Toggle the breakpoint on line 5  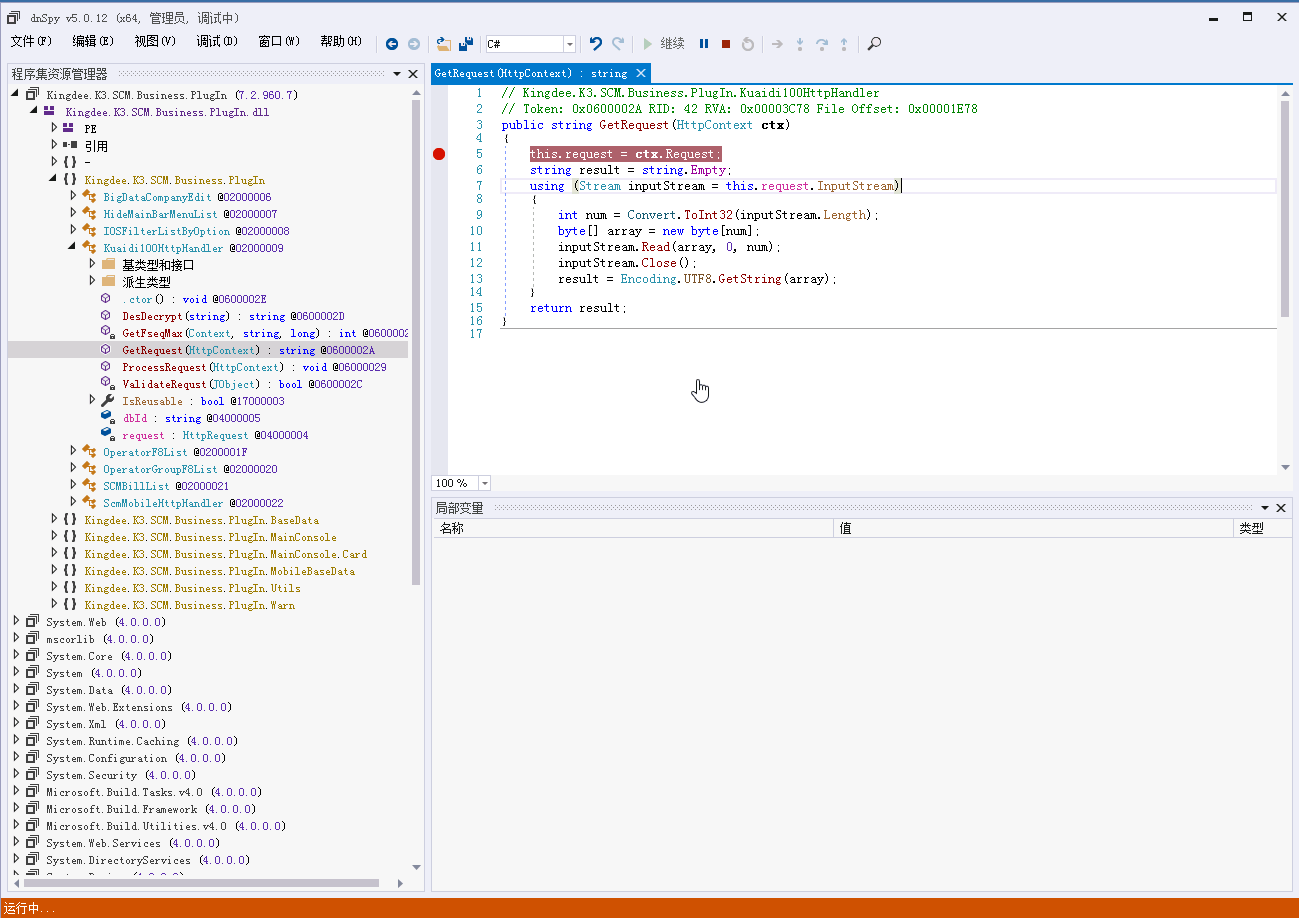pyautogui.click(x=439, y=154)
